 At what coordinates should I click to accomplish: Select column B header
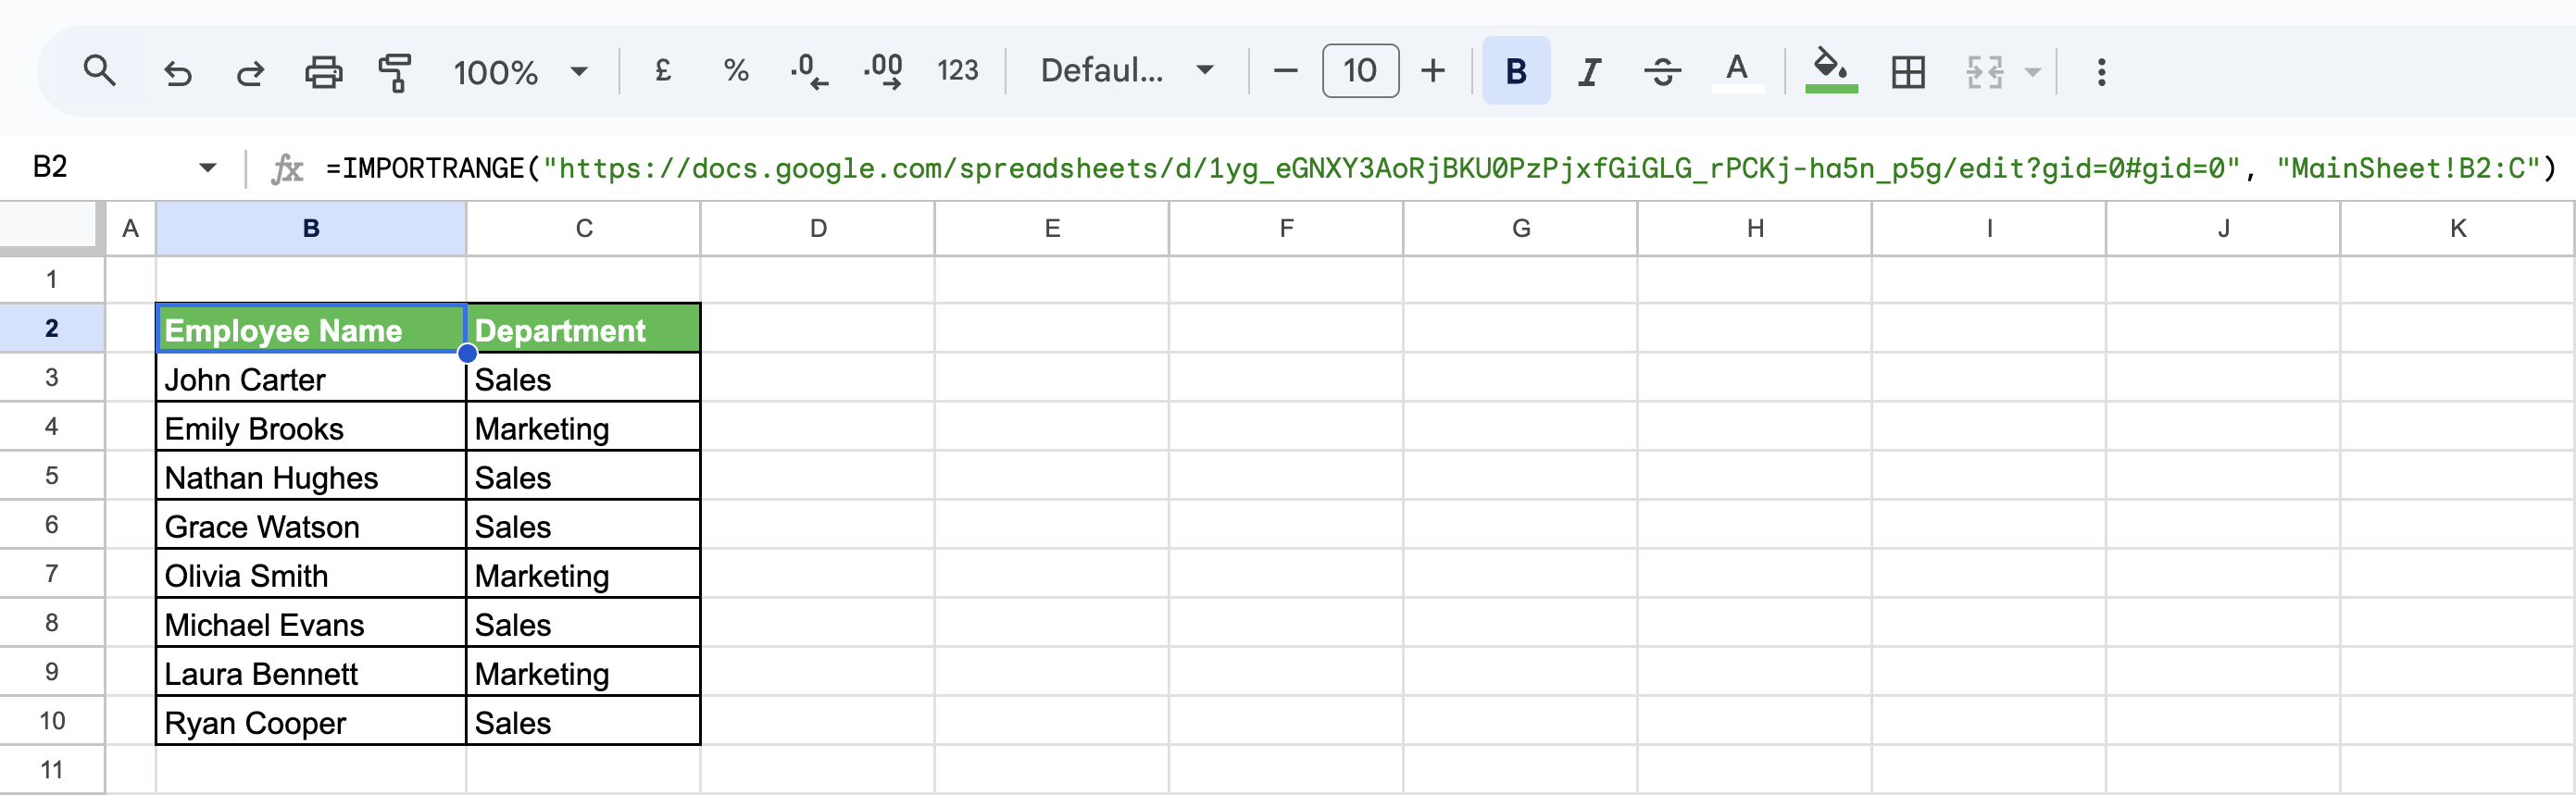click(311, 228)
